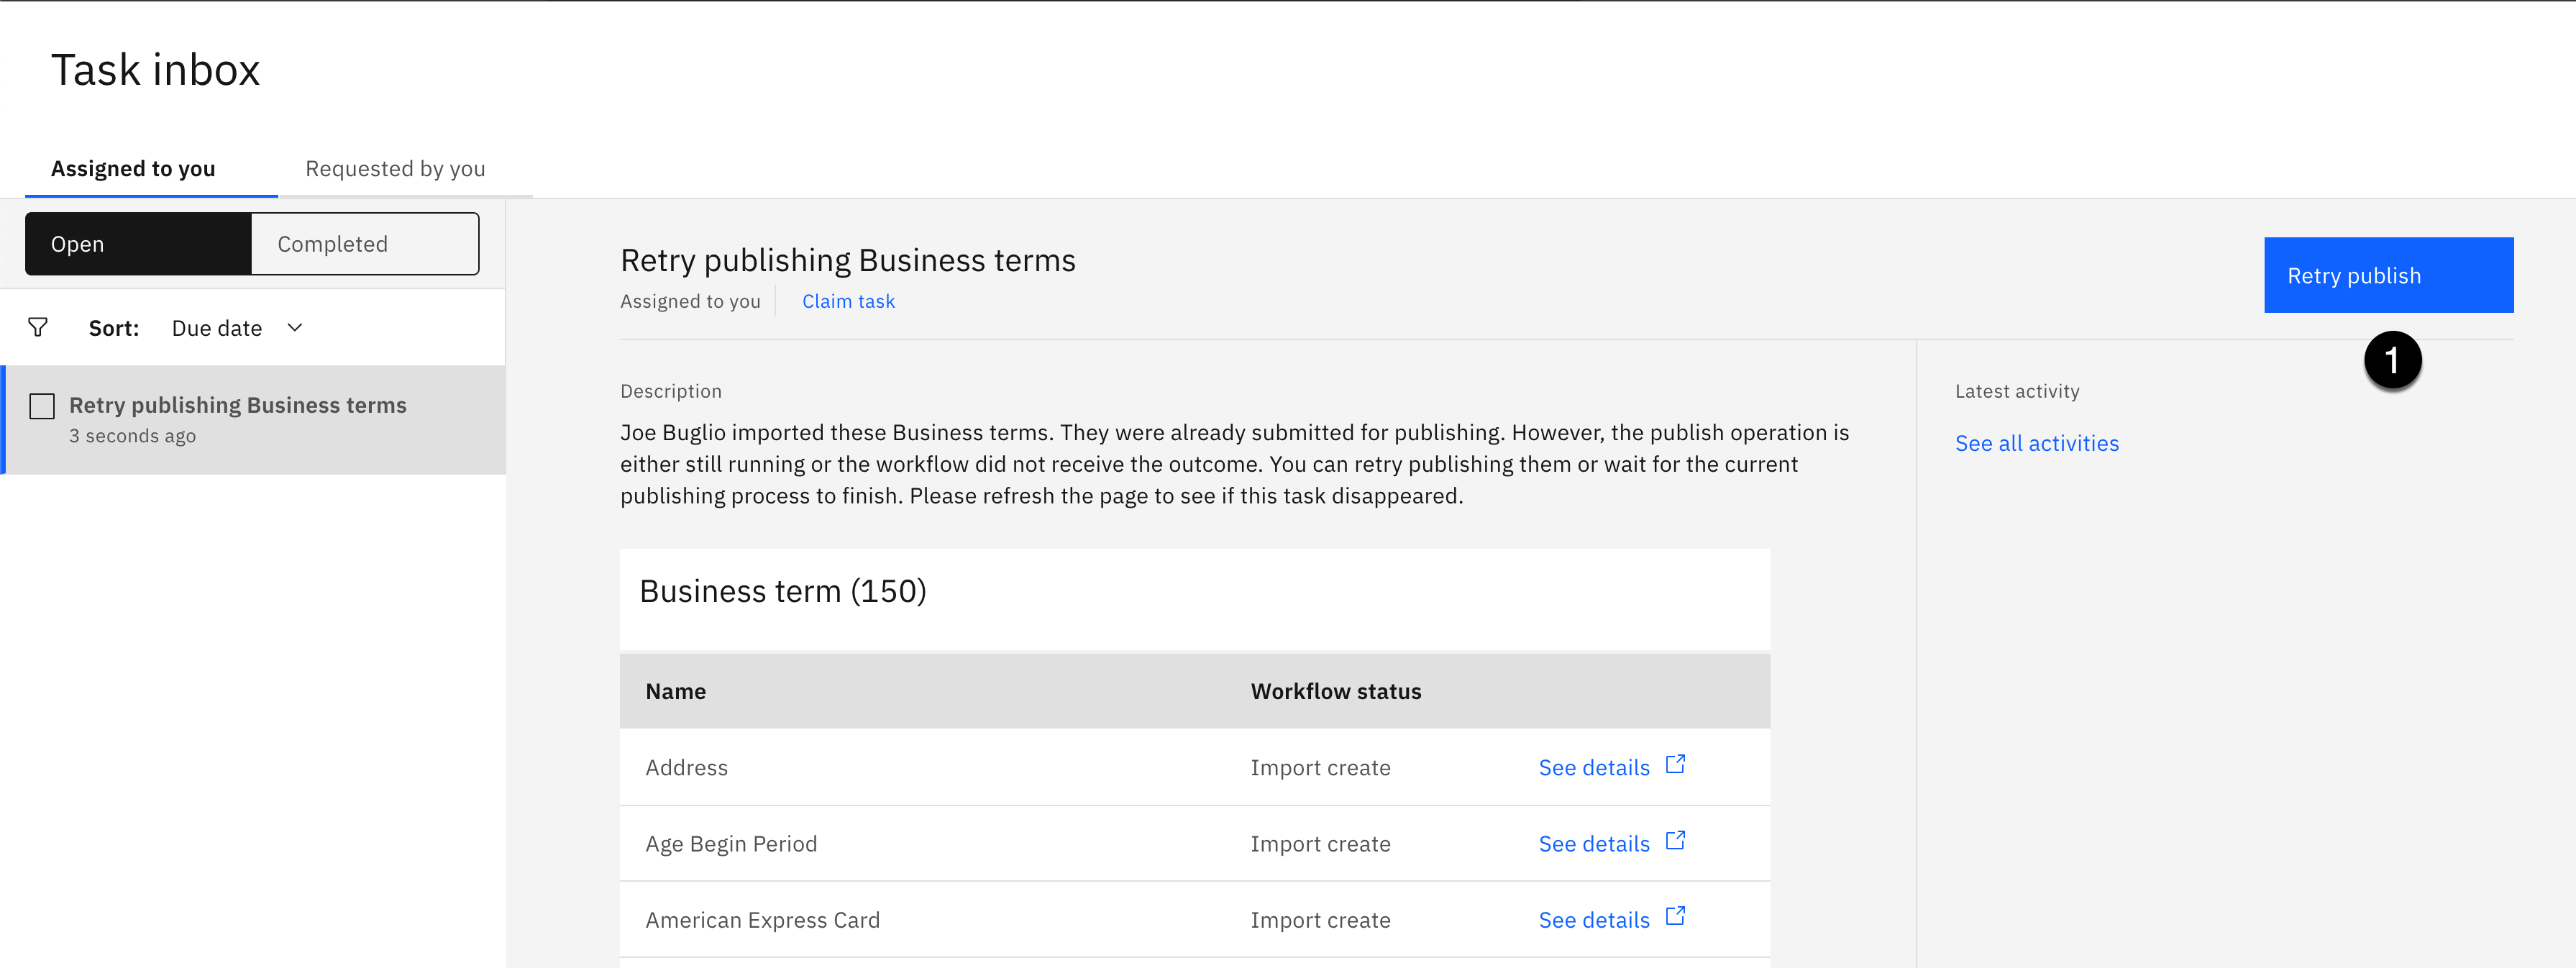Select the Open tasks toggle
The image size is (2576, 968).
[138, 244]
